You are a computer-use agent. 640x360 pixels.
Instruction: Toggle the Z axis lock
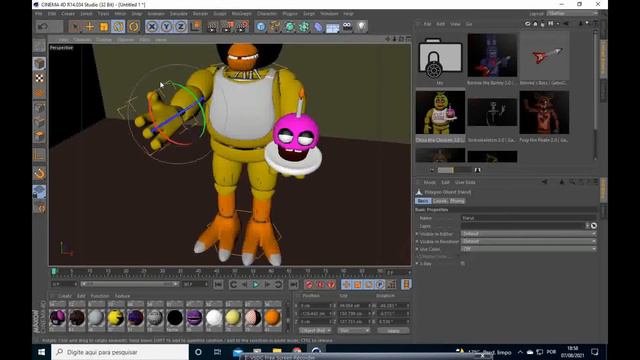coord(180,27)
